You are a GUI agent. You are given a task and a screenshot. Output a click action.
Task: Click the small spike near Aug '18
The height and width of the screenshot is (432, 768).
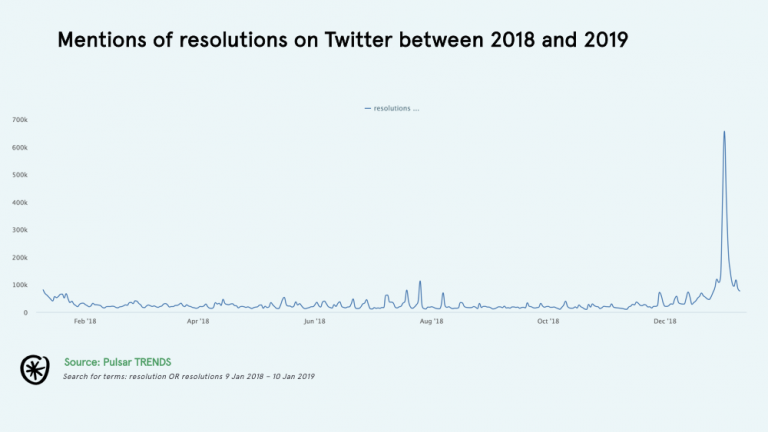[420, 283]
